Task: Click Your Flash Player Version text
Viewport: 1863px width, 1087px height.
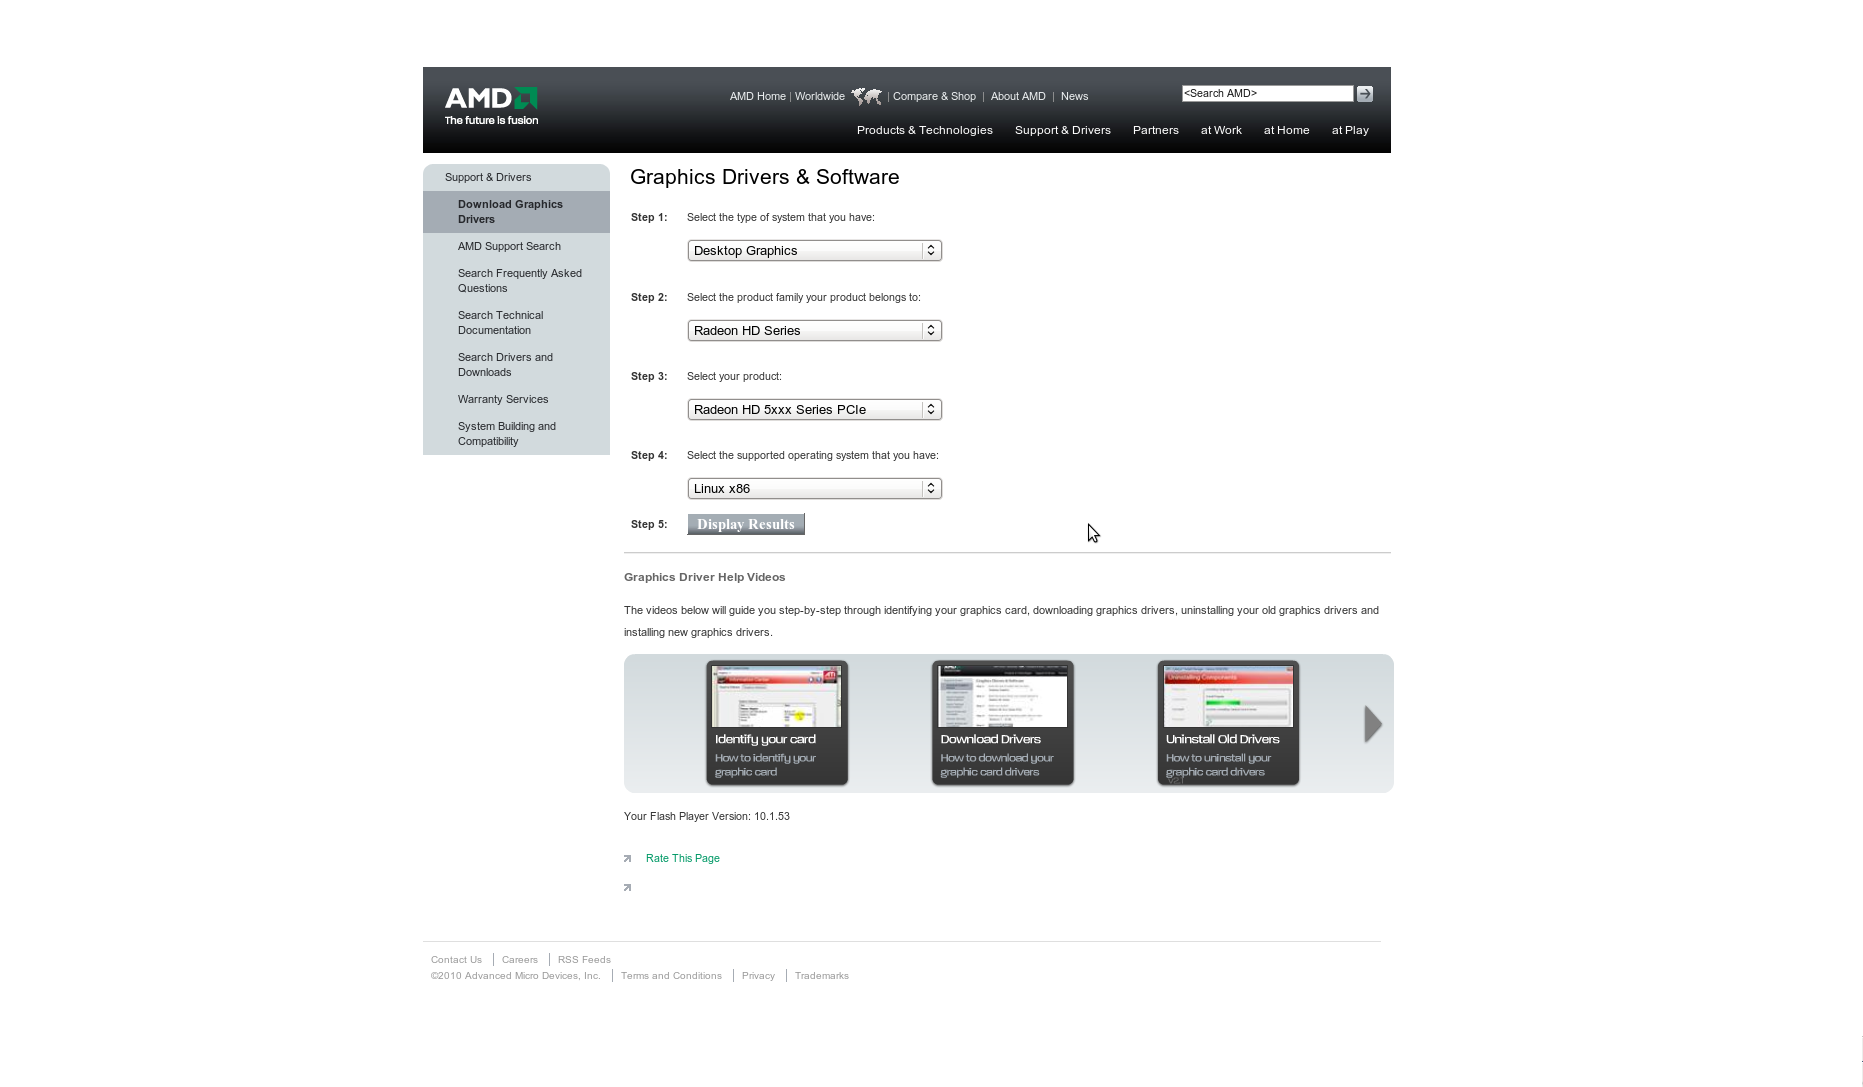Action: pyautogui.click(x=706, y=816)
